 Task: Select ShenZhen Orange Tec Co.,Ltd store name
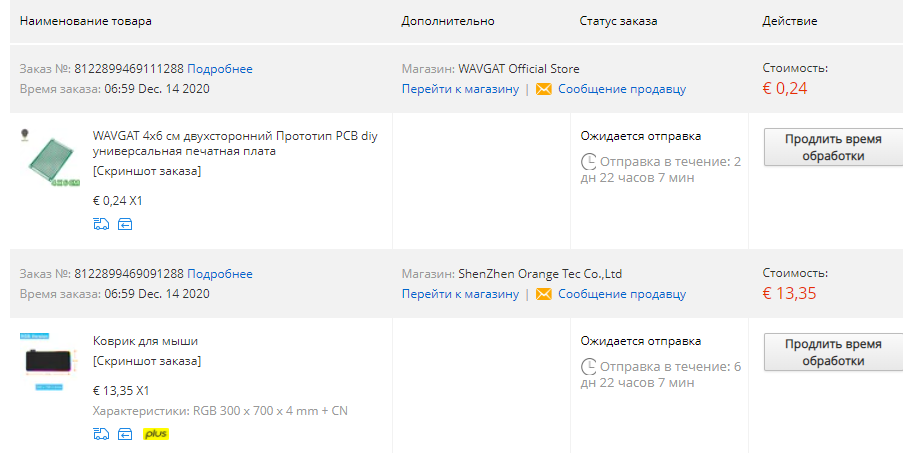[540, 274]
